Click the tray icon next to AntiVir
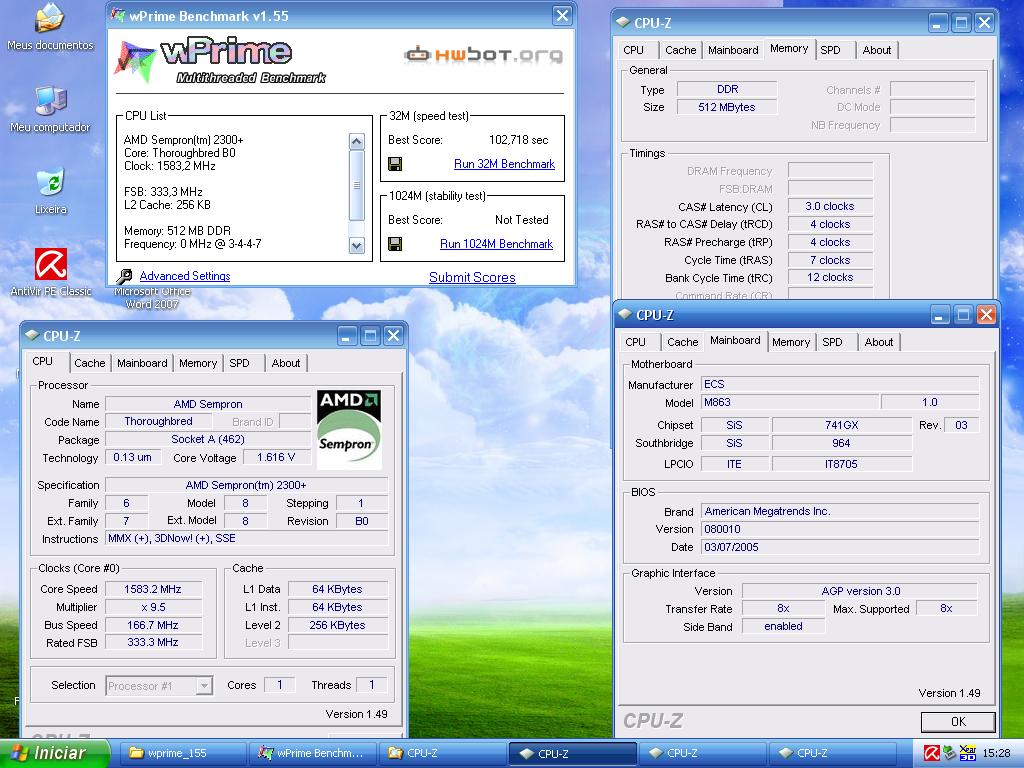 click(950, 753)
